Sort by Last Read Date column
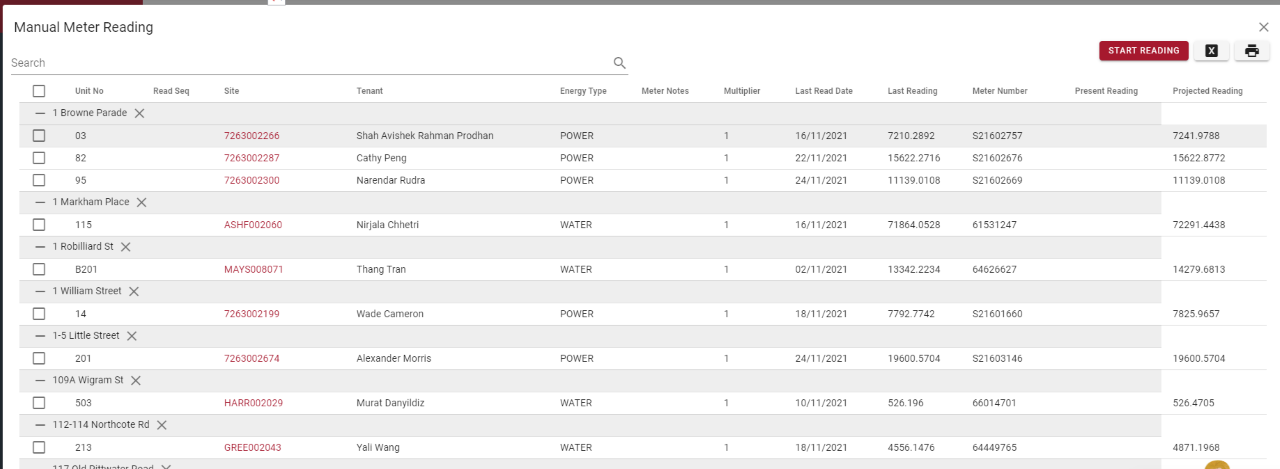This screenshot has width=1280, height=469. coord(823,91)
